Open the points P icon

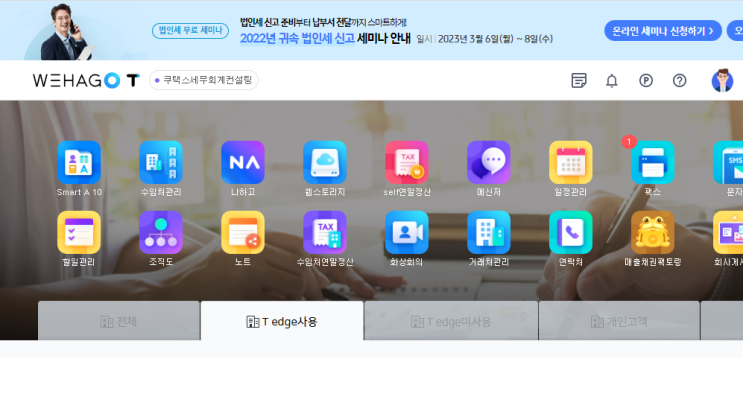click(x=646, y=81)
